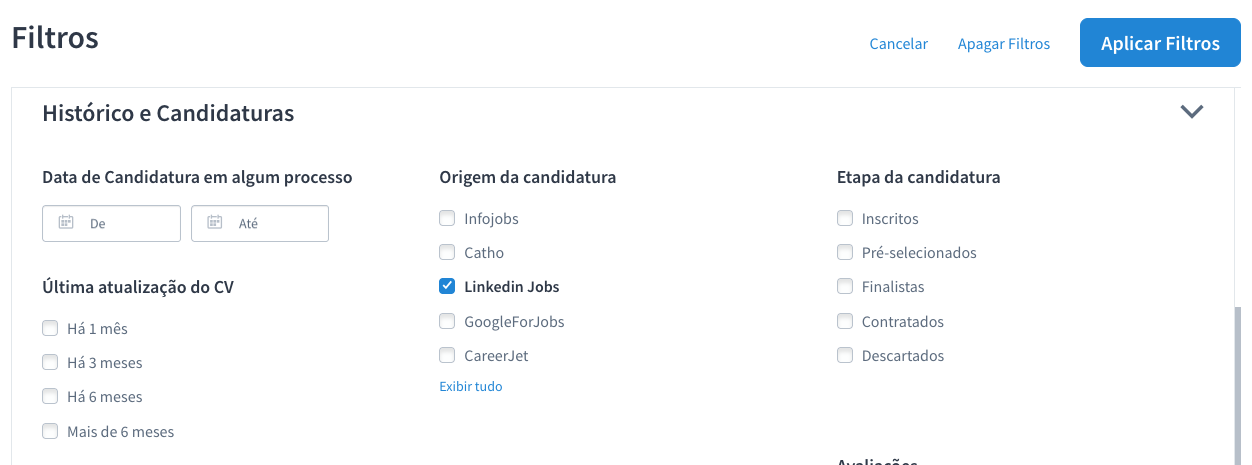This screenshot has height=465, width=1252.
Task: Enable the Infojobs origin checkbox
Action: pos(447,218)
